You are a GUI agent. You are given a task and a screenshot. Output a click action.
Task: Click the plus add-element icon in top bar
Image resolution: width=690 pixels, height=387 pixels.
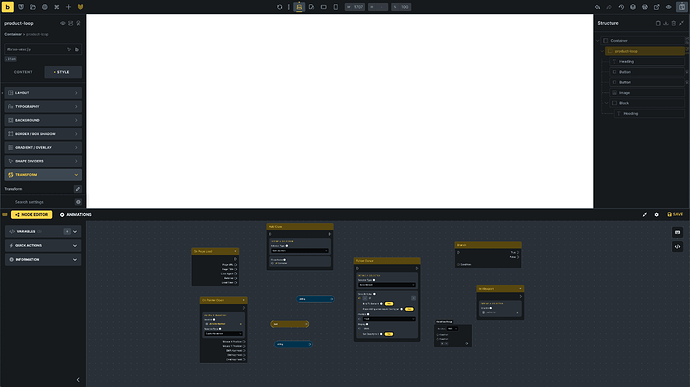pyautogui.click(x=68, y=7)
